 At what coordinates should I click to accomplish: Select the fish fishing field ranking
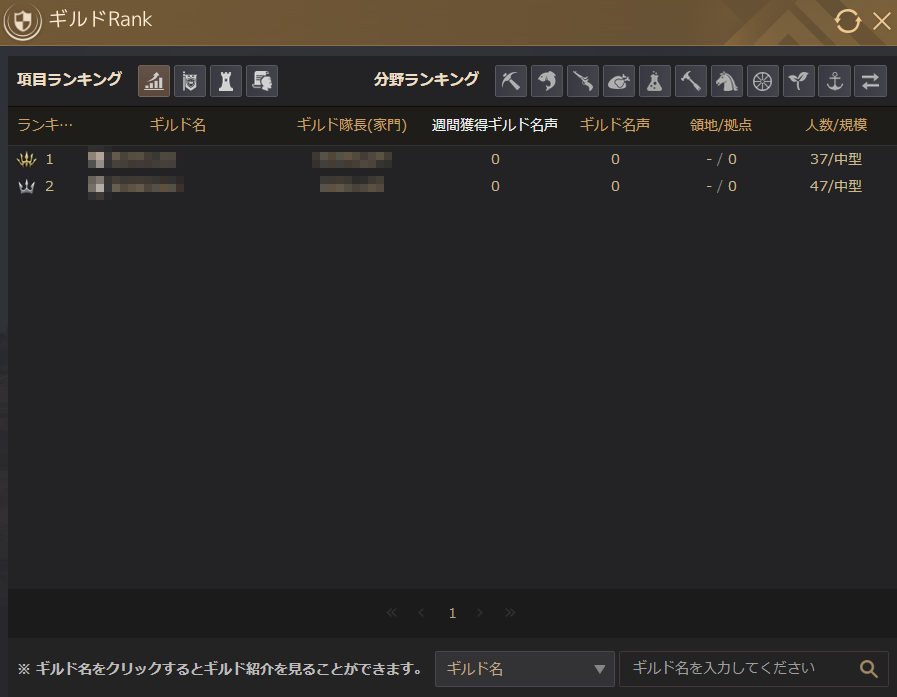pos(547,81)
